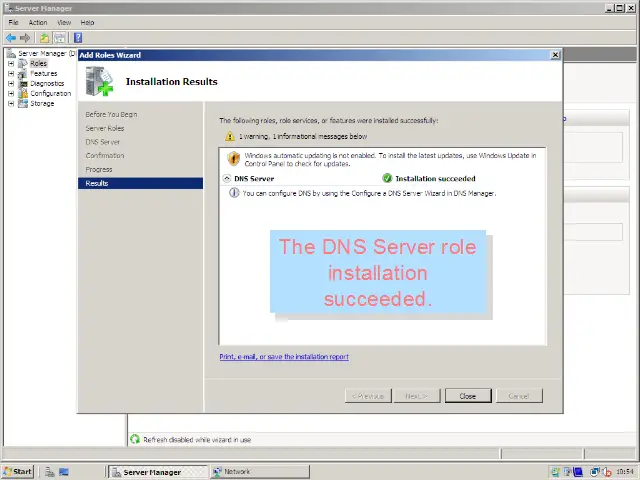Switch to Server Manager taskbar button
The image size is (640, 480).
click(x=159, y=472)
